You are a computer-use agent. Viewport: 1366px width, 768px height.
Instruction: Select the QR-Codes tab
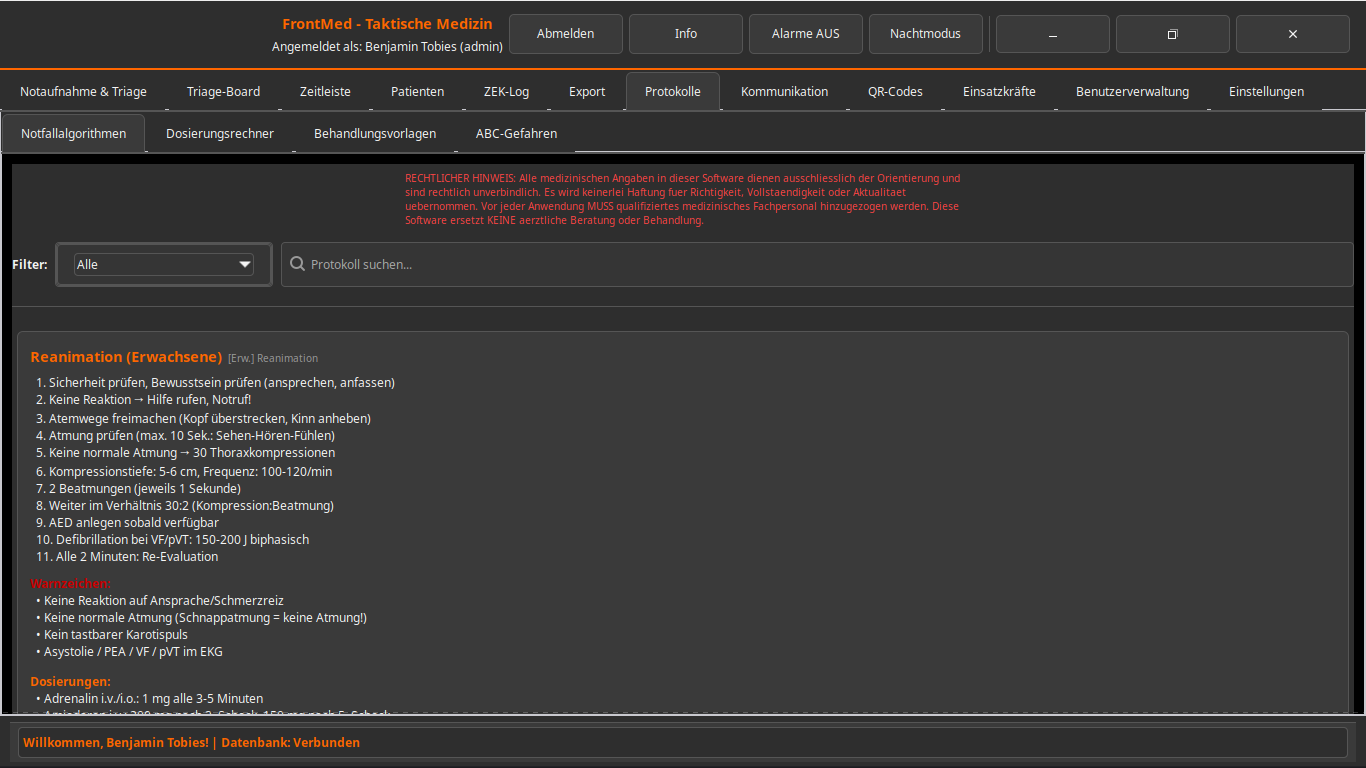coord(895,92)
